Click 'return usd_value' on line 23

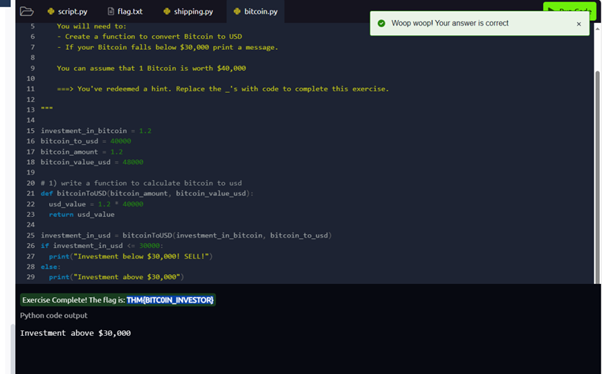[81, 214]
